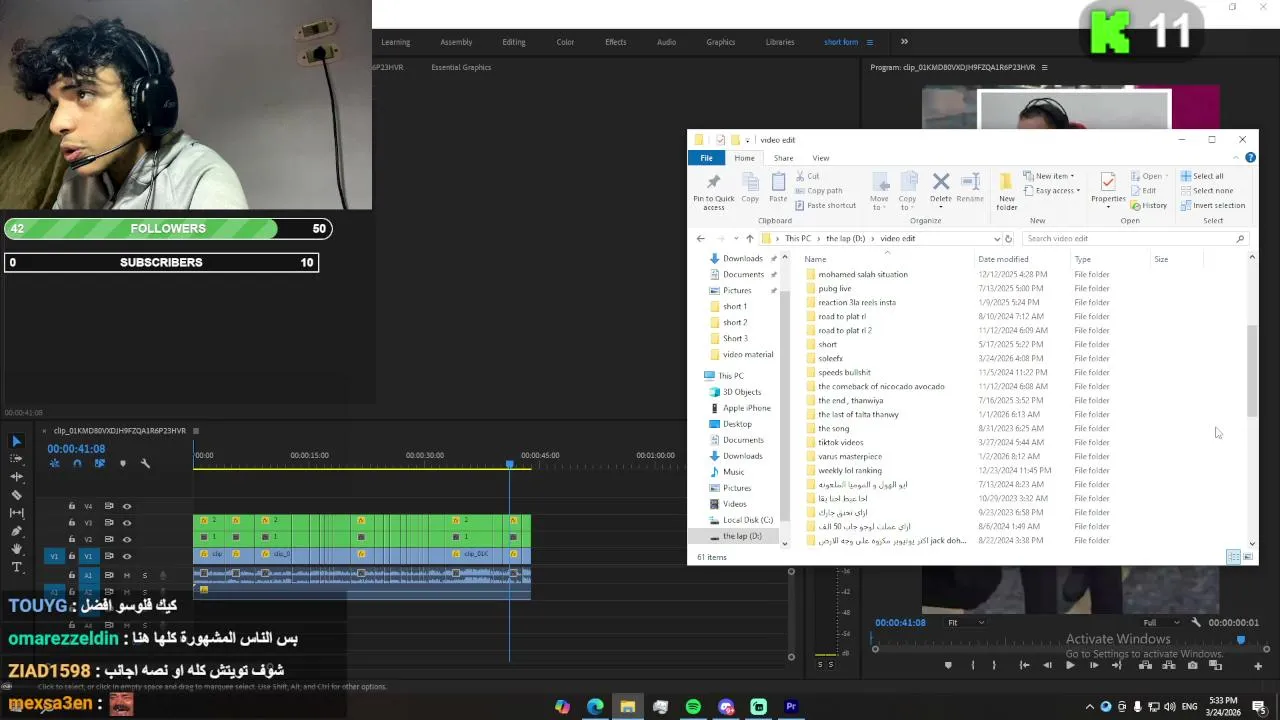Toggle Snap in timeline (magnet icon)
This screenshot has width=1280, height=720.
click(77, 463)
